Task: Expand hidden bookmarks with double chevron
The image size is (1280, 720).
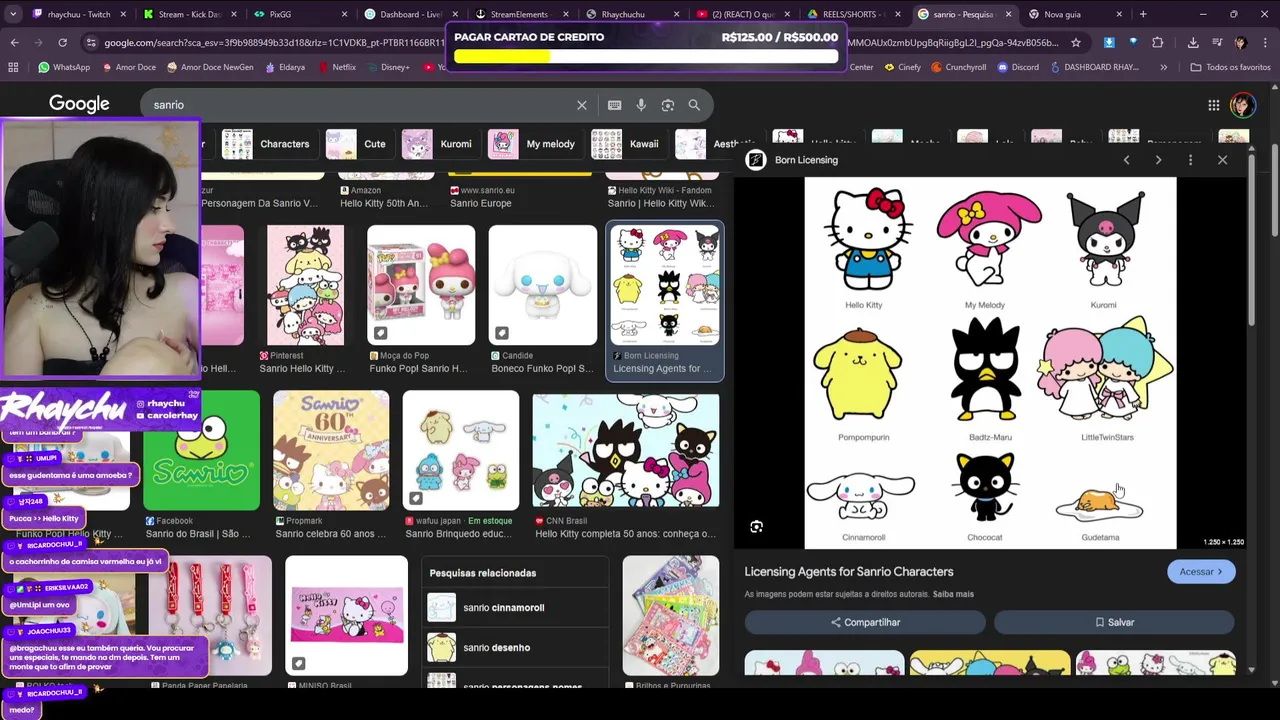Action: point(1163,67)
